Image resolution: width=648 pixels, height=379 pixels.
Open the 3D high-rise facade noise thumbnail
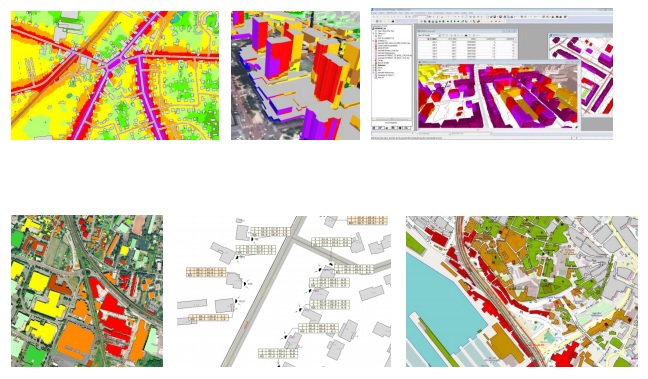tap(295, 75)
